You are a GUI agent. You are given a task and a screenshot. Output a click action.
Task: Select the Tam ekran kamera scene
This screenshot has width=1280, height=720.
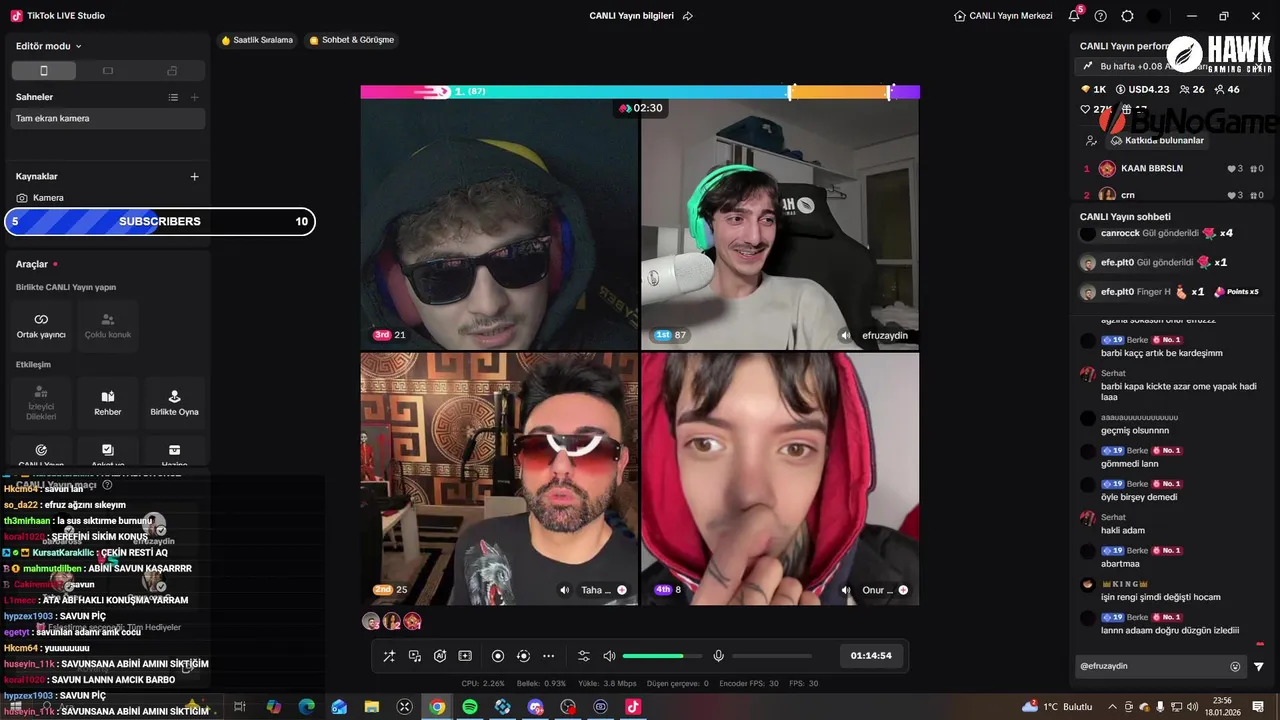point(108,118)
